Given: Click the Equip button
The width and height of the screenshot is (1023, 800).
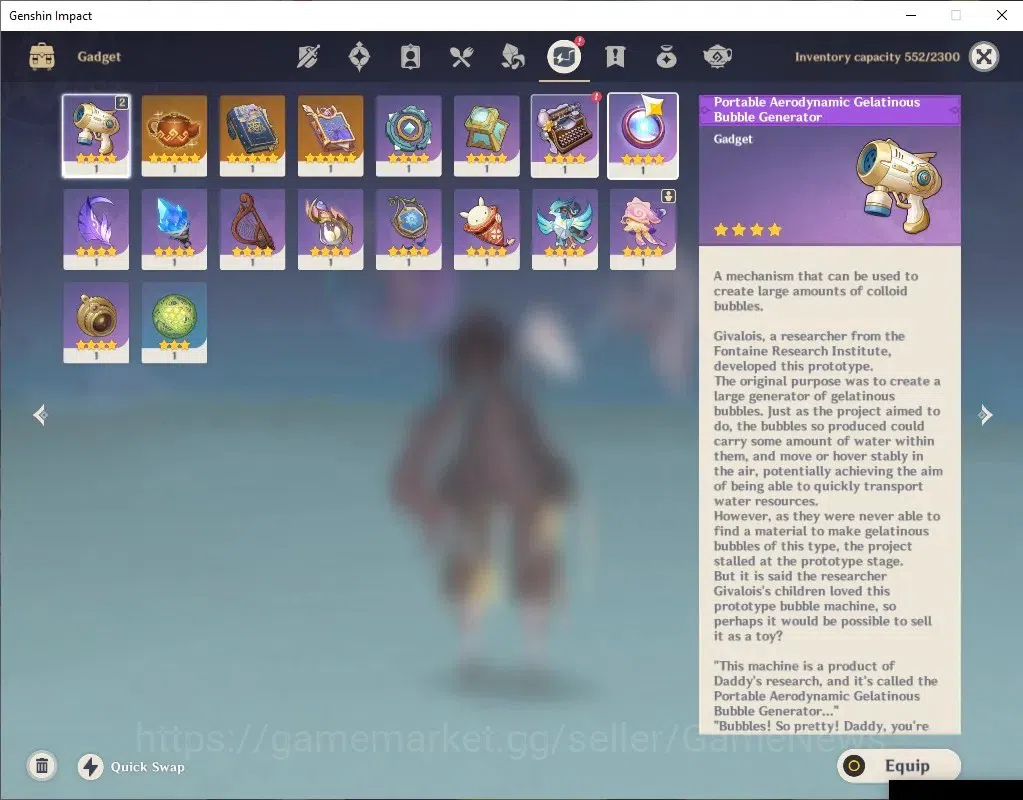Looking at the screenshot, I should 898,765.
